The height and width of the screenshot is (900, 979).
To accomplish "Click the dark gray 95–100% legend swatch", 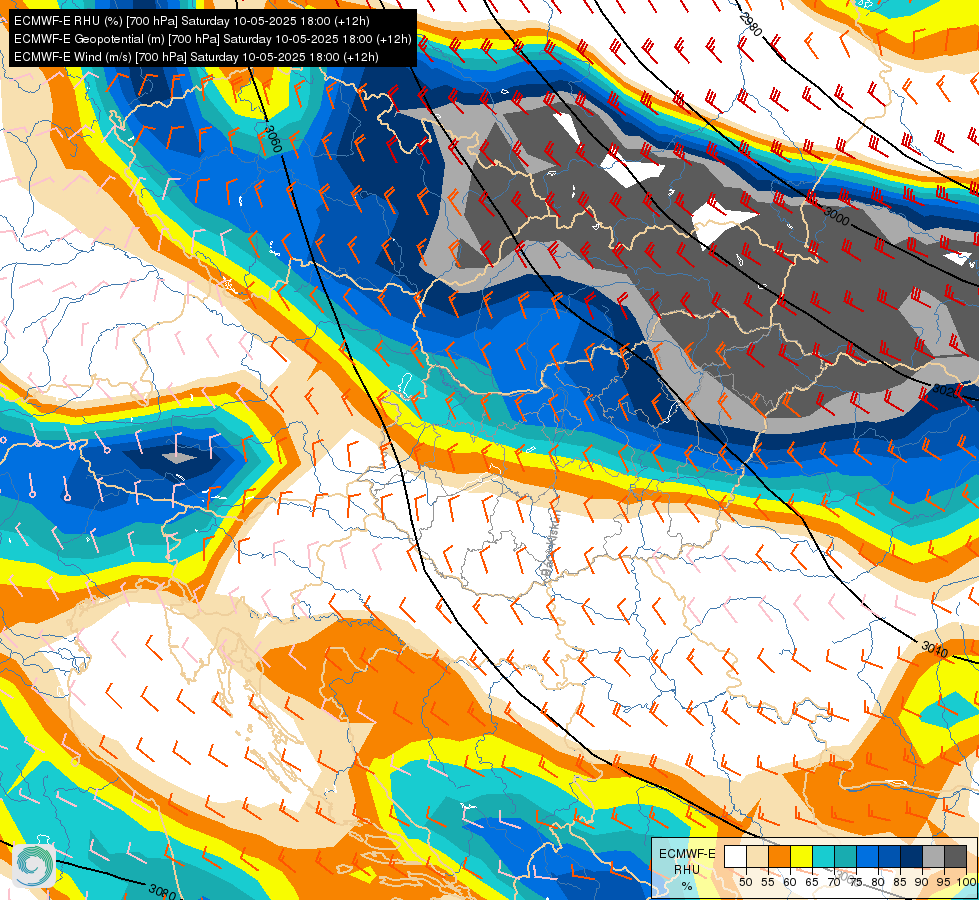I will click(955, 856).
